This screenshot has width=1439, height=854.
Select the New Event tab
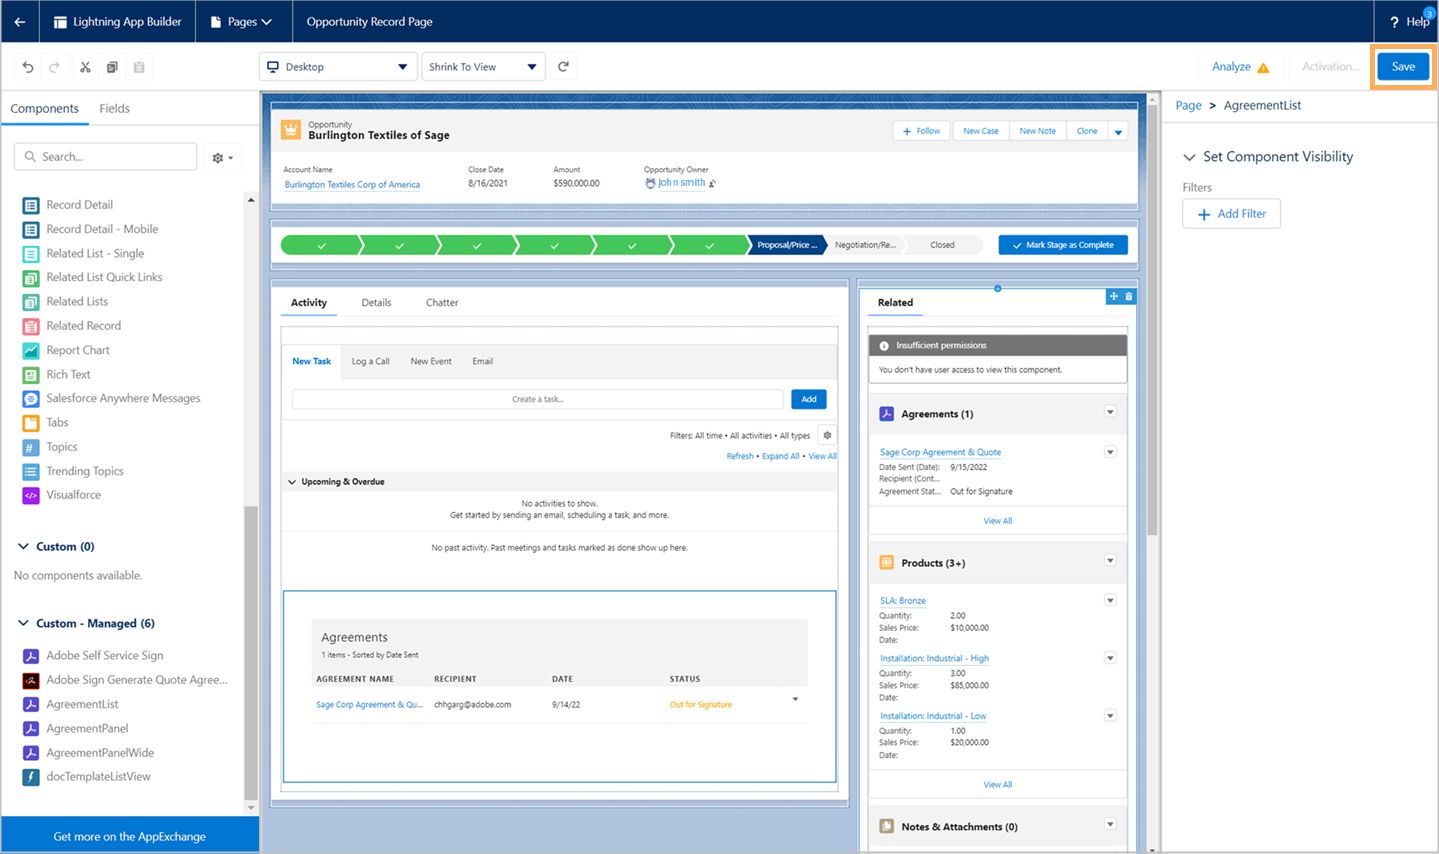click(431, 361)
